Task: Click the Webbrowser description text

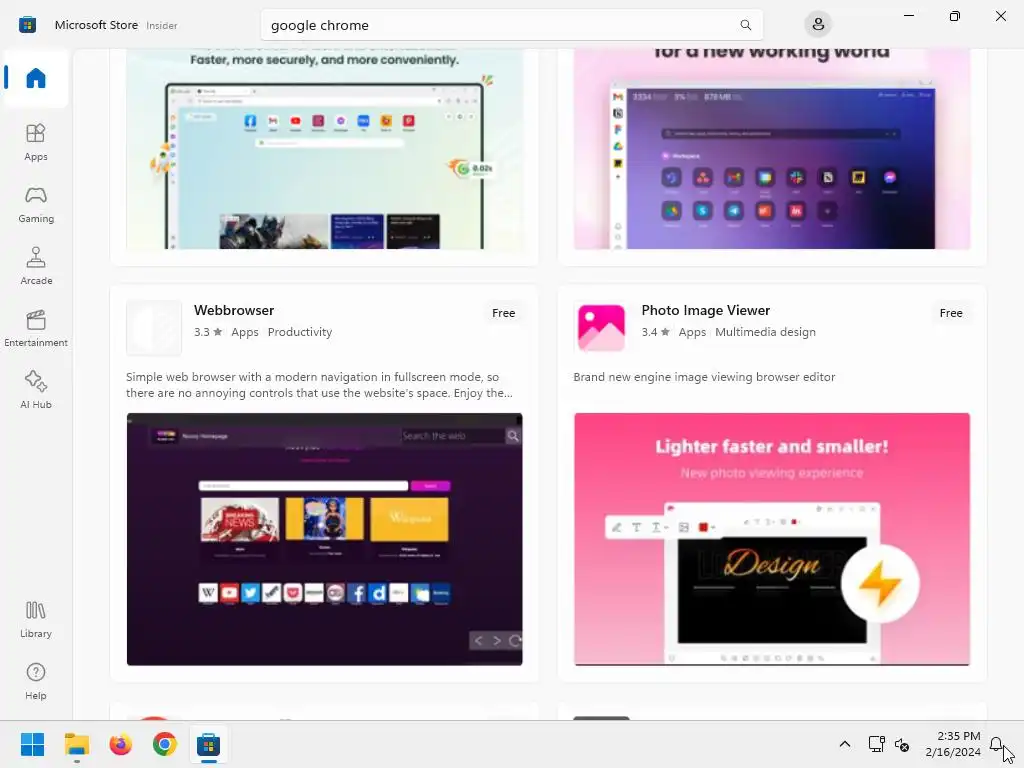Action: click(319, 385)
